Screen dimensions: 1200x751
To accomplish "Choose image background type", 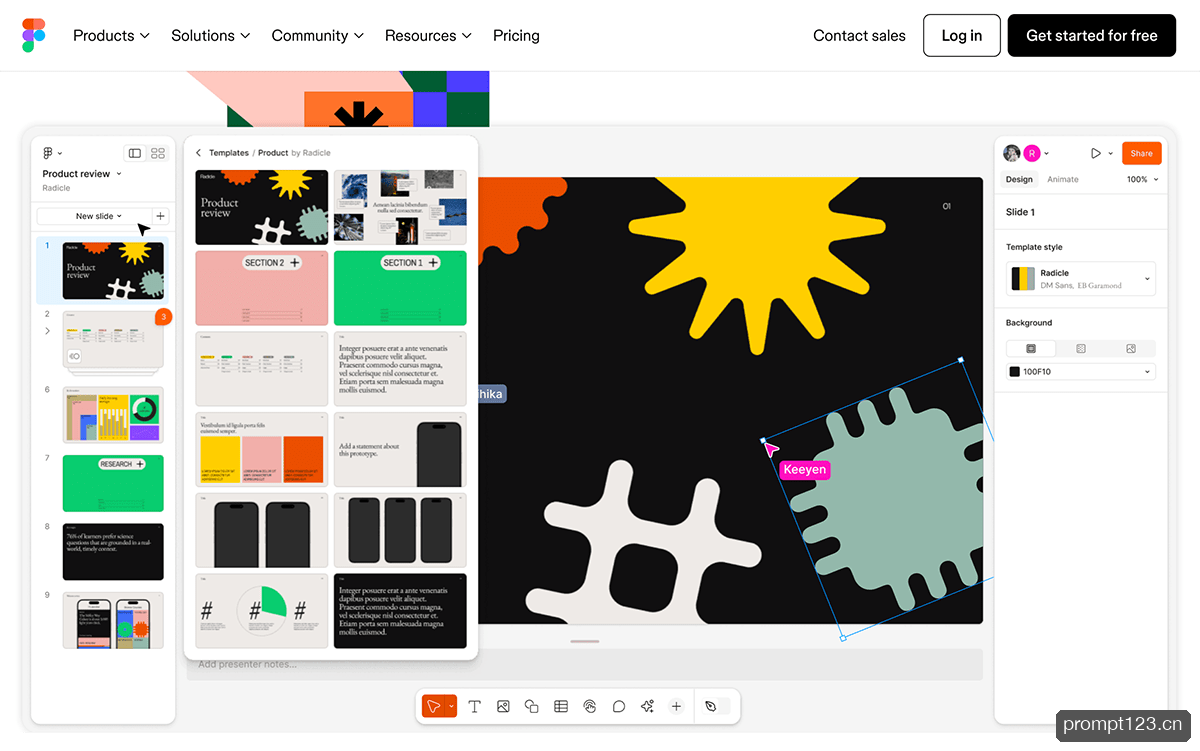I will tap(1130, 349).
